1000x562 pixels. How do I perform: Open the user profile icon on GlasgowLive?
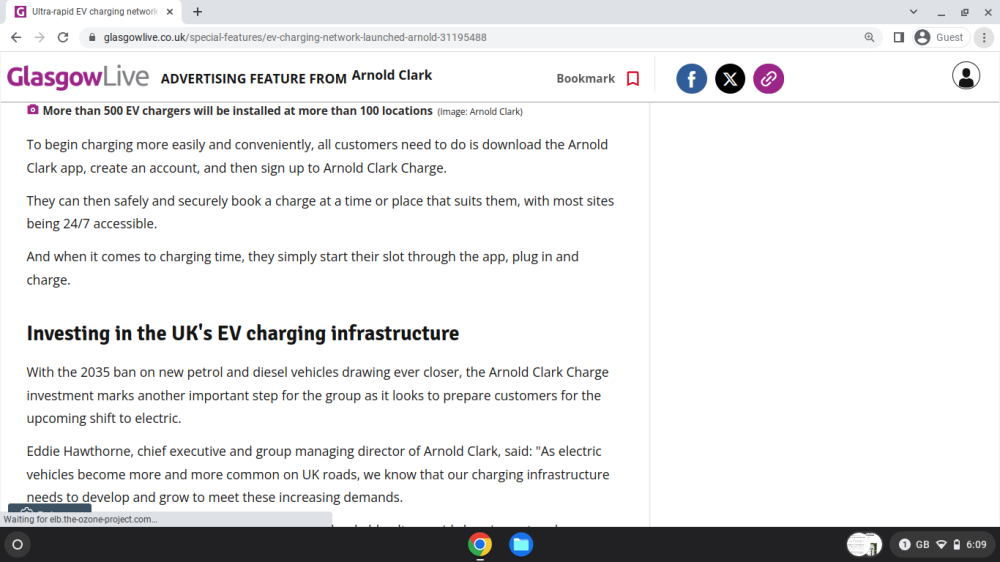tap(966, 76)
